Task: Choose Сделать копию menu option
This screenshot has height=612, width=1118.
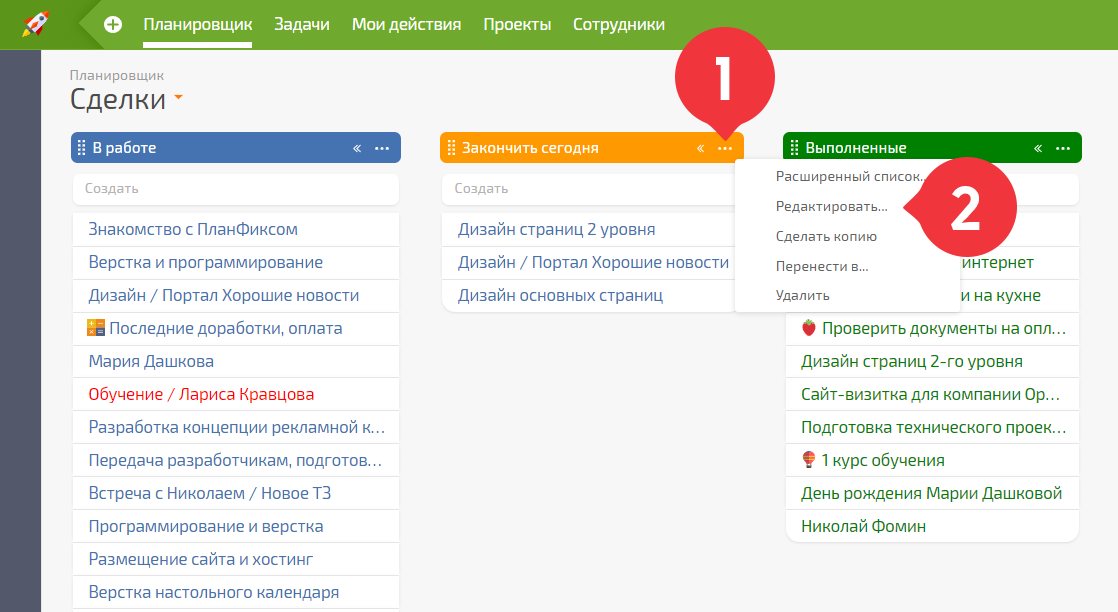Action: 826,236
